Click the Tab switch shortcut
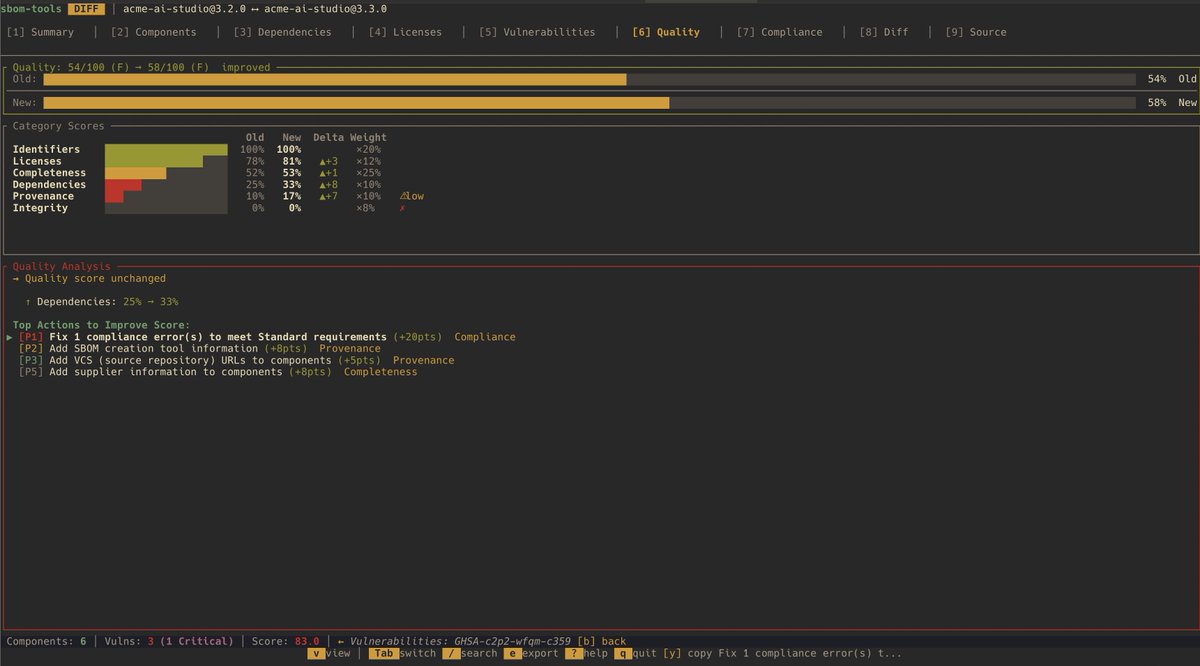The height and width of the screenshot is (666, 1200). click(x=402, y=653)
